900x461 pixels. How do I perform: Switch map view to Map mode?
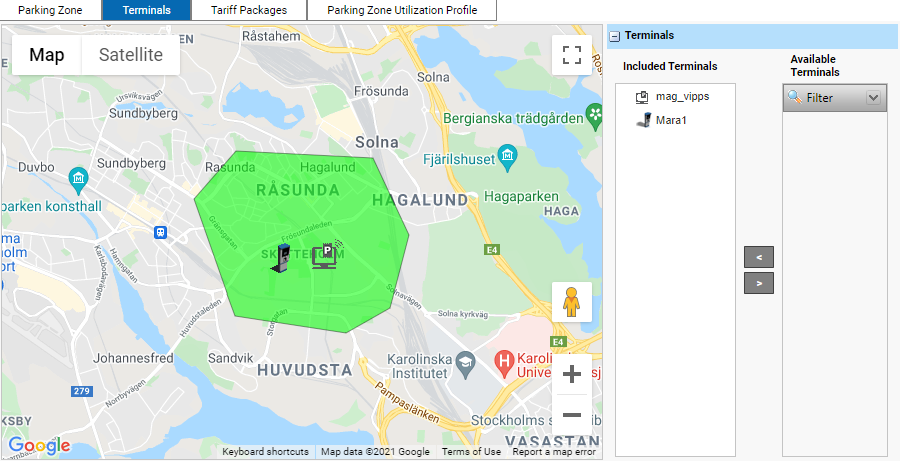pyautogui.click(x=46, y=55)
